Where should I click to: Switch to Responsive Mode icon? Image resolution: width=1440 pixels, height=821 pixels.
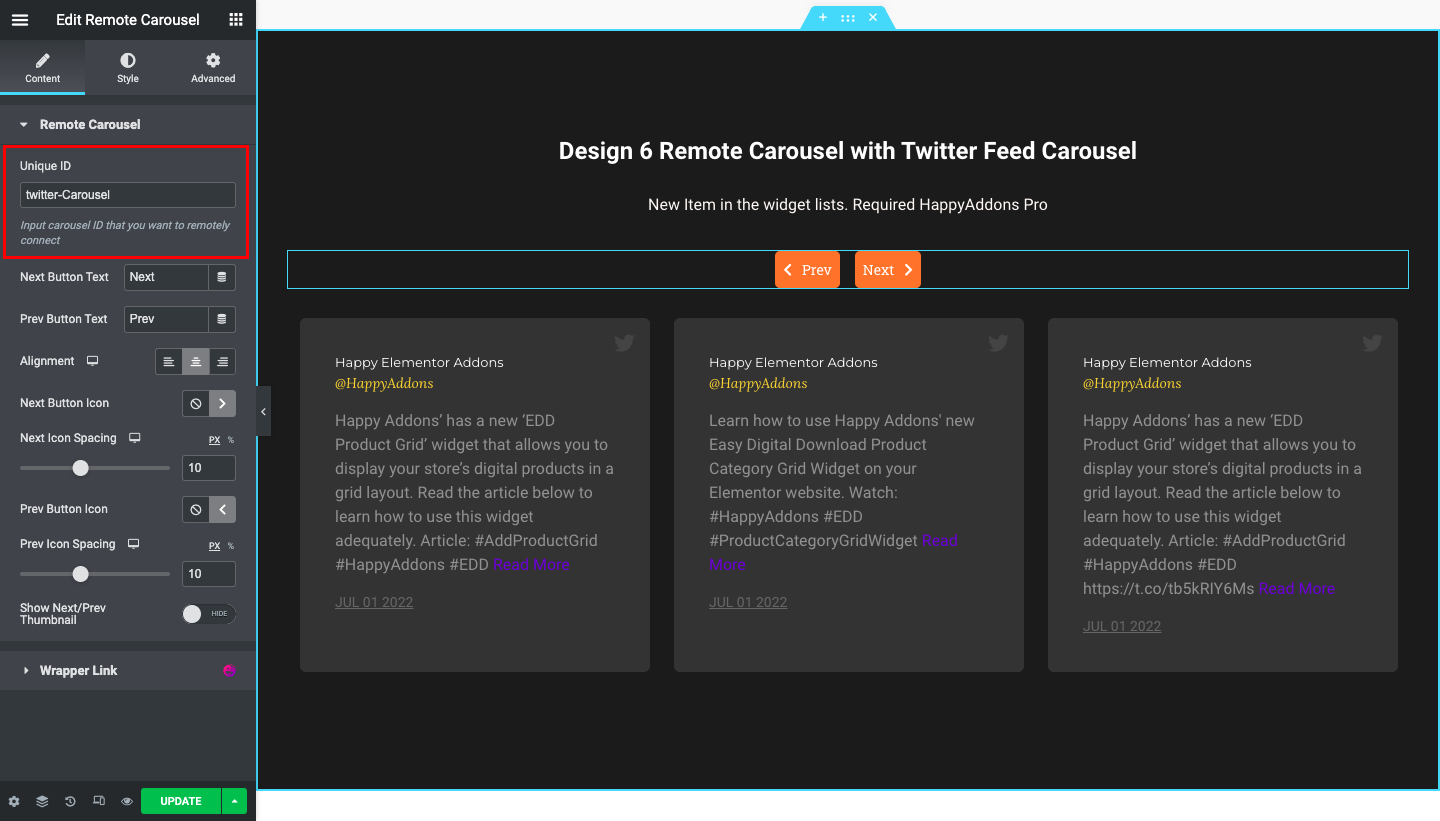tap(97, 801)
